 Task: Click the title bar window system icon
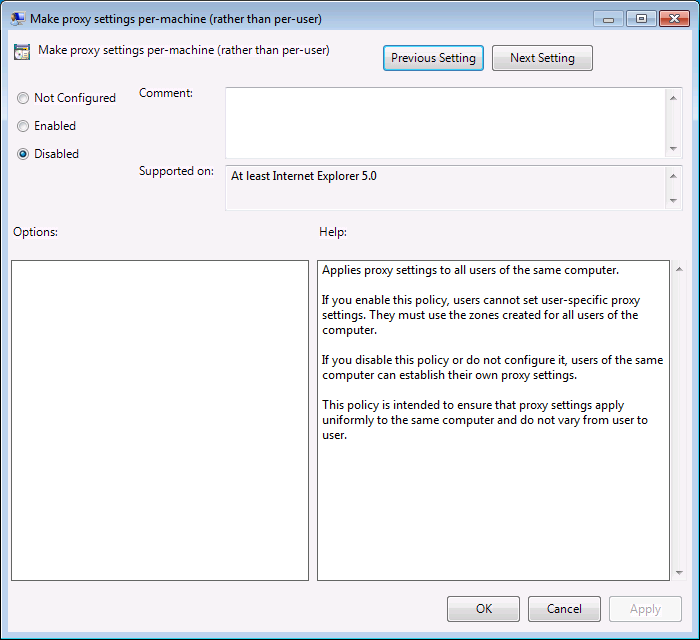[x=18, y=19]
